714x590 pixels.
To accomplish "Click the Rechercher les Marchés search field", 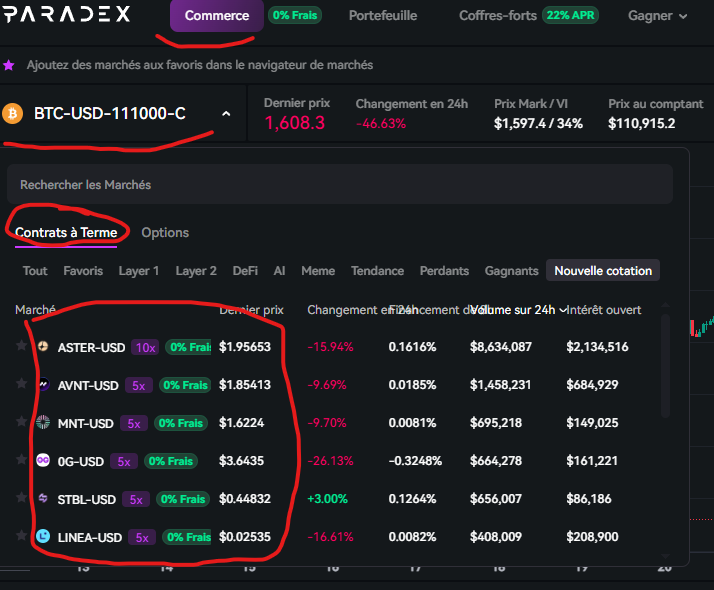I will tap(340, 184).
